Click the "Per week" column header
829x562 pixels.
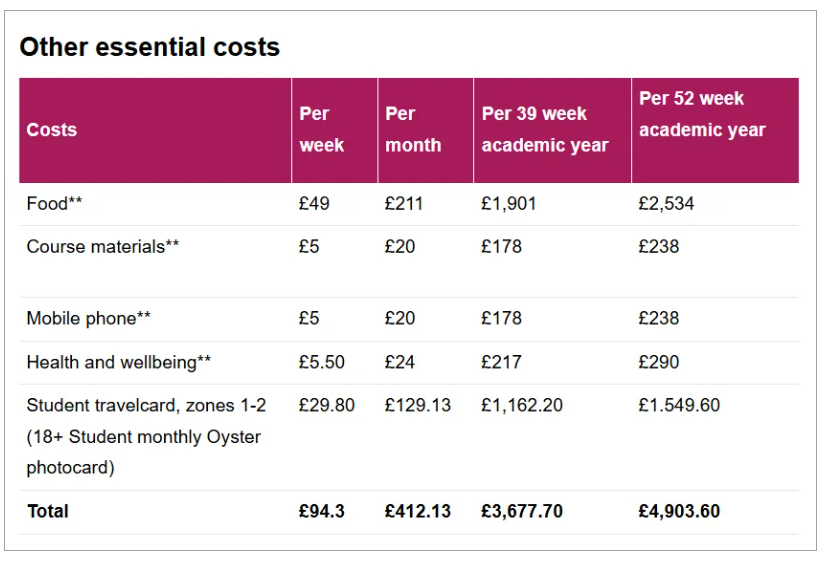click(322, 130)
